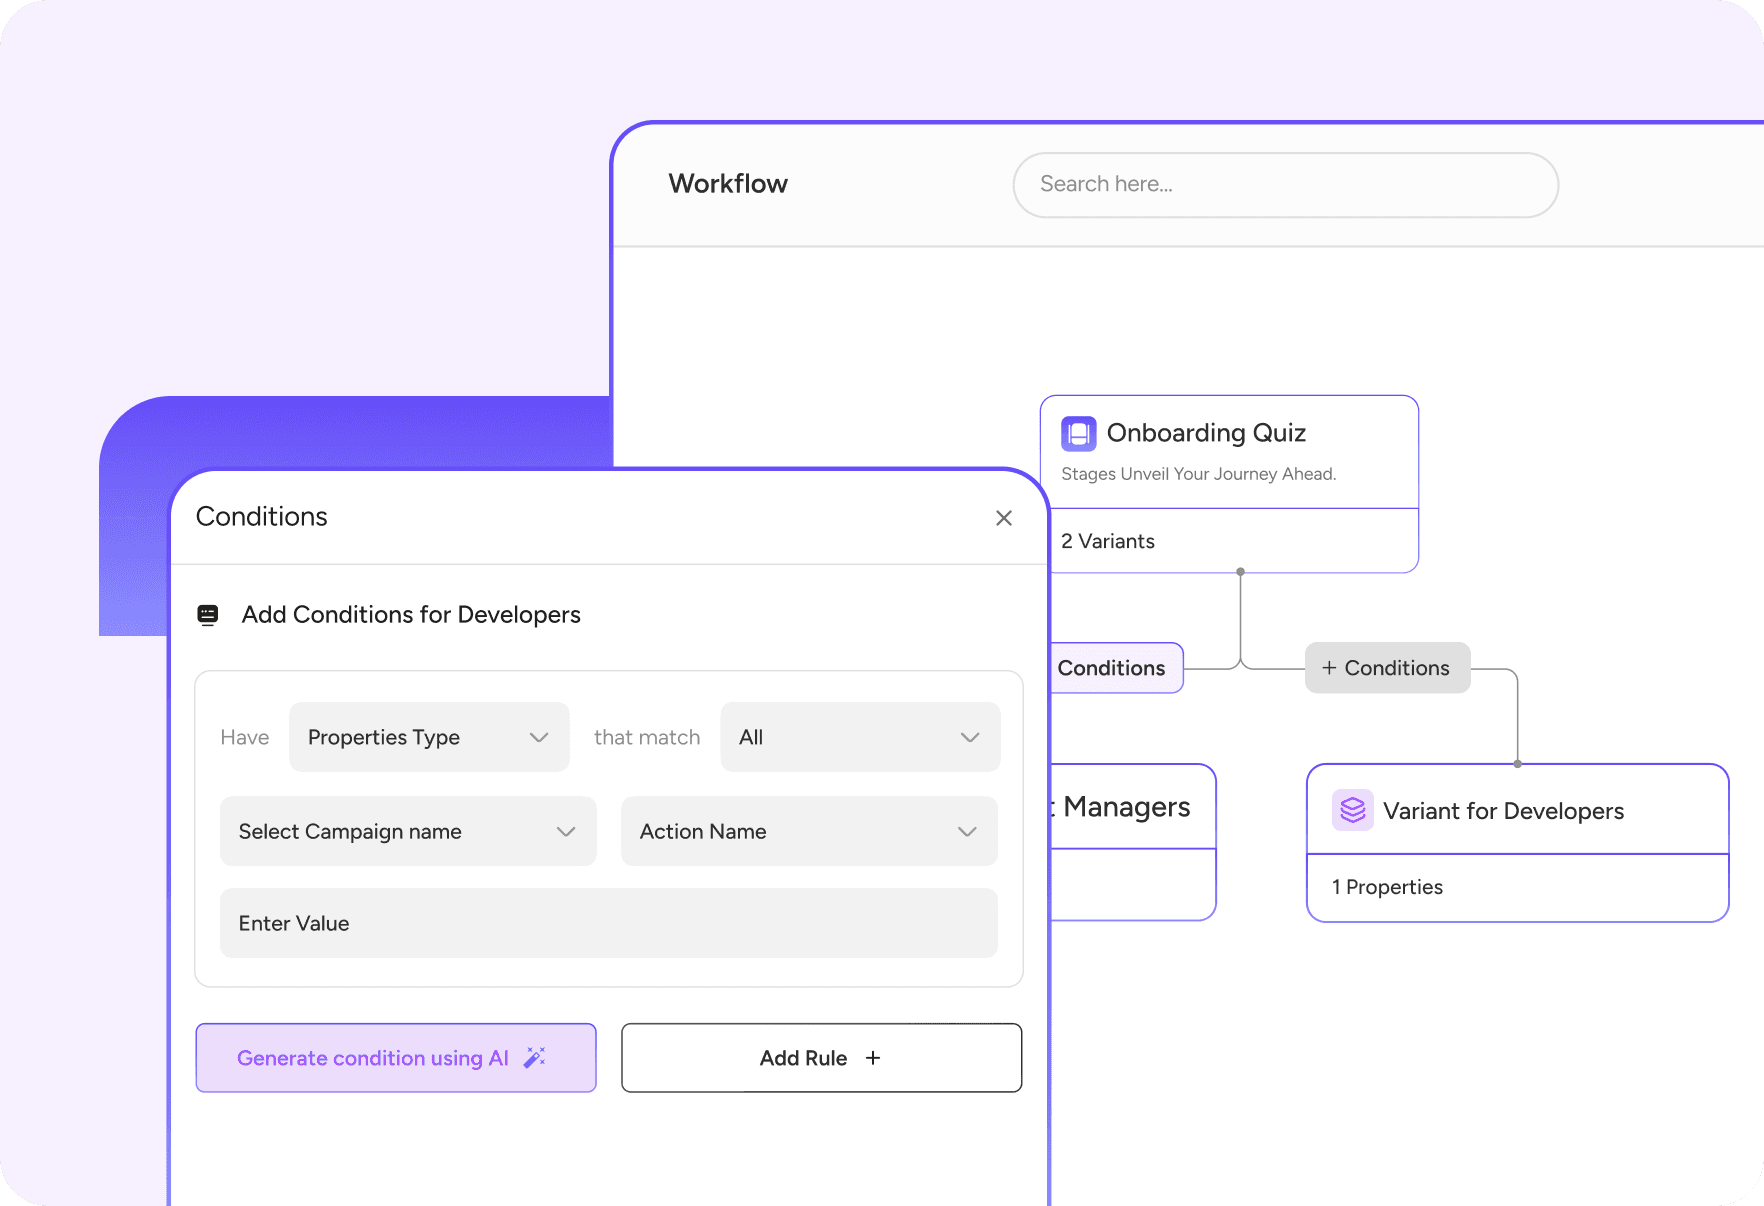Click the All dropdown chevron arrow
The image size is (1764, 1206).
point(969,737)
